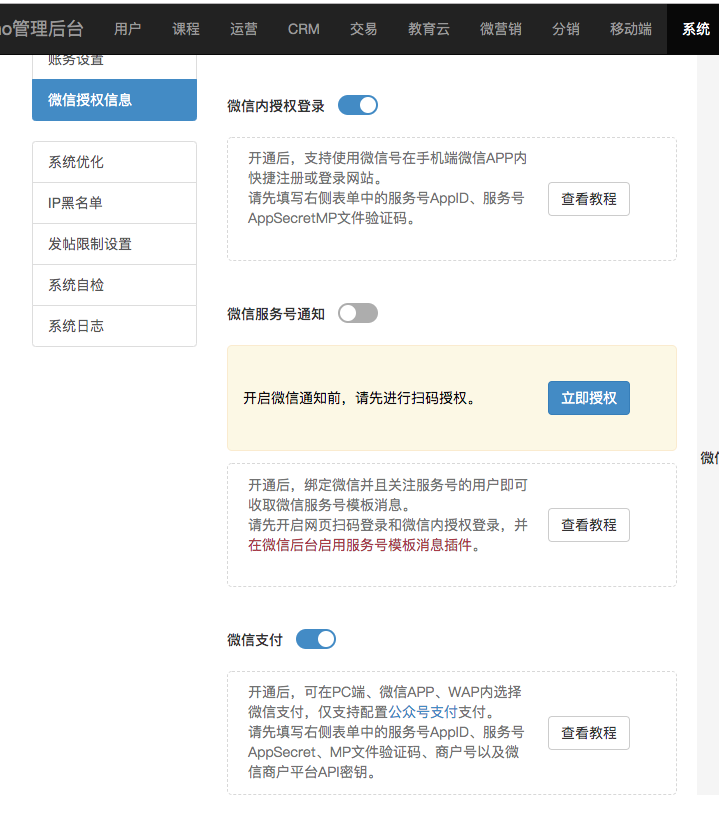Toggle the 微信内授权登录 switch
The width and height of the screenshot is (719, 813).
tap(357, 105)
